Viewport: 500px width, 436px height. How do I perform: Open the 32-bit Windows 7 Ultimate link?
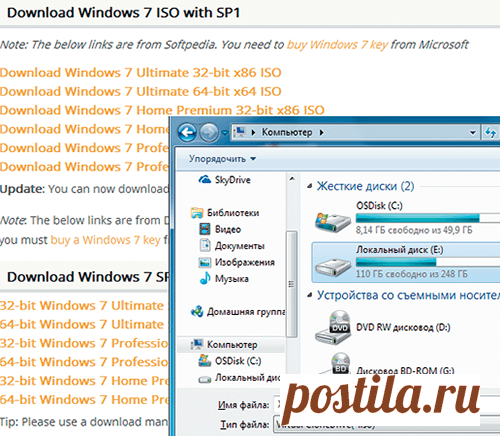click(x=82, y=305)
